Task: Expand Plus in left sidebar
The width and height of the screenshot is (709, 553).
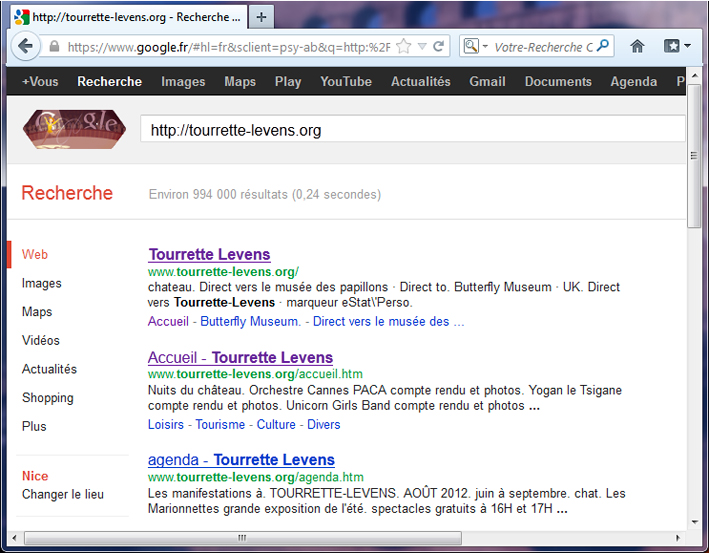Action: coord(34,426)
